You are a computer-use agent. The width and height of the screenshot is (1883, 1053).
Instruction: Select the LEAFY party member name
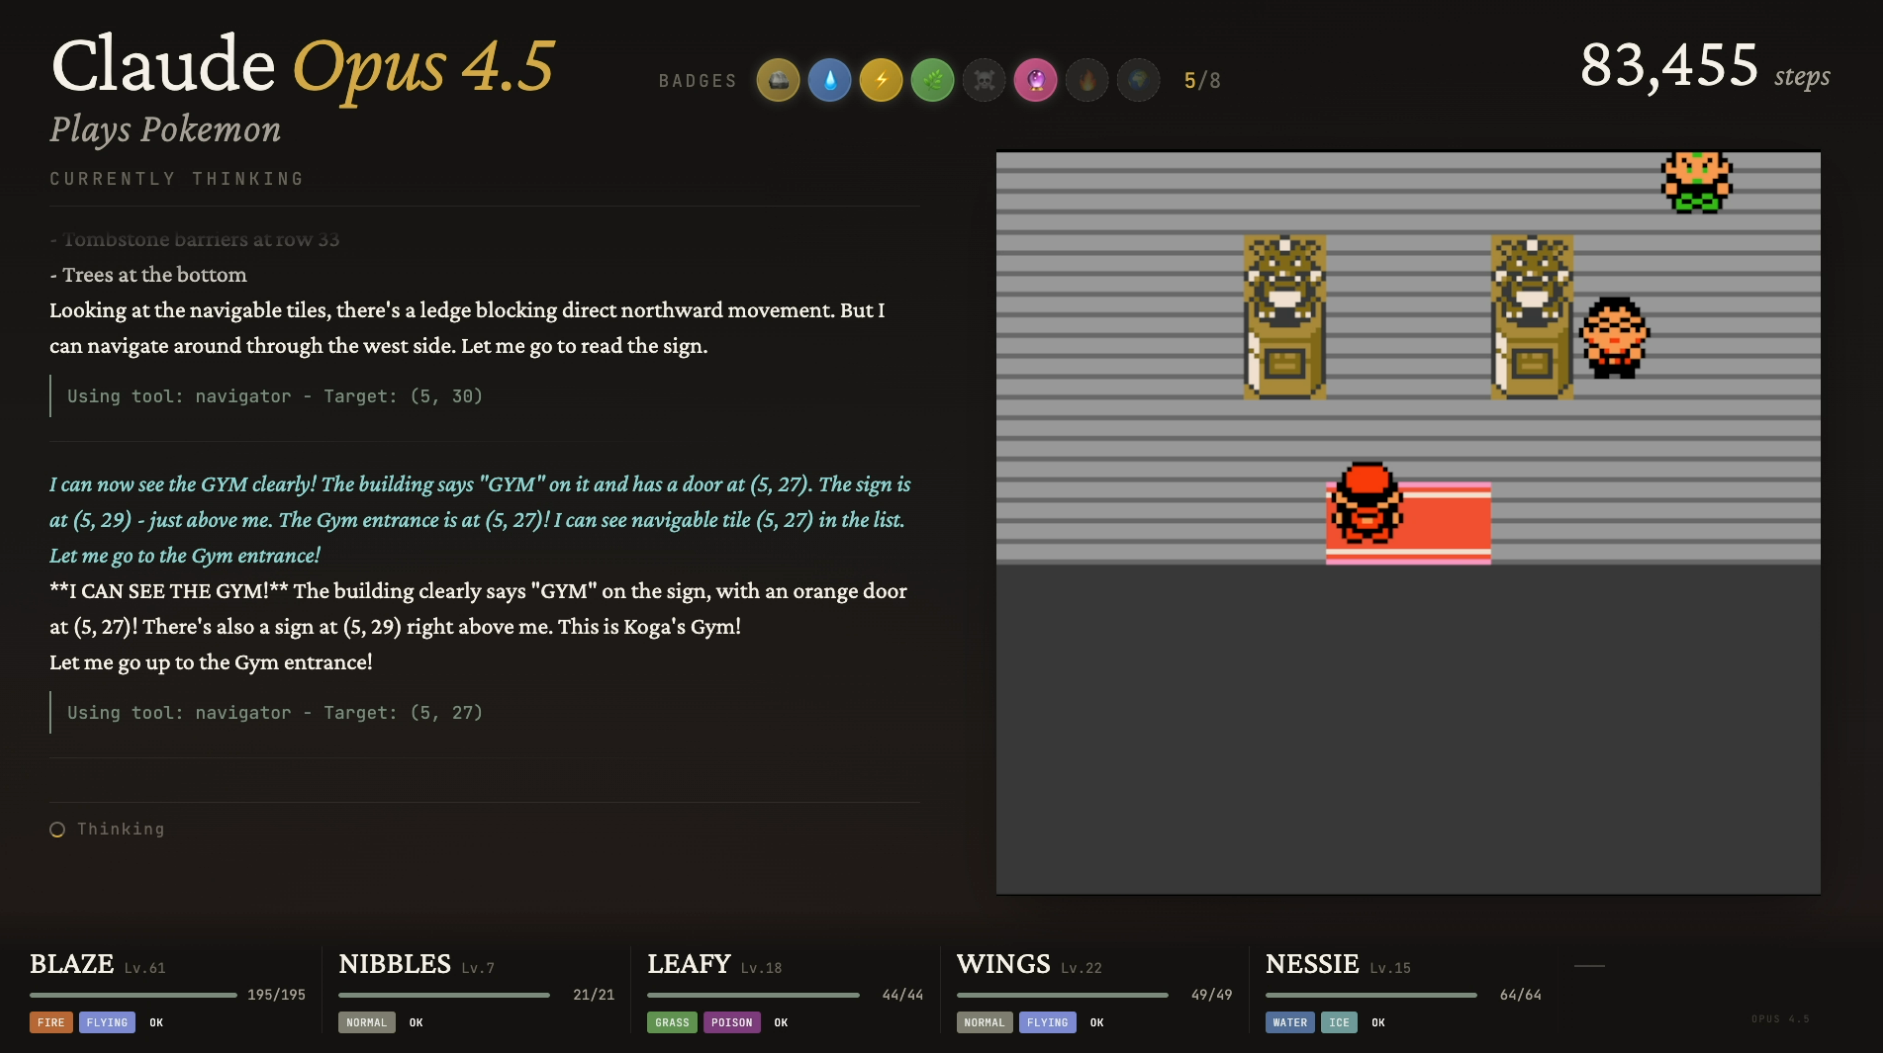pos(689,964)
